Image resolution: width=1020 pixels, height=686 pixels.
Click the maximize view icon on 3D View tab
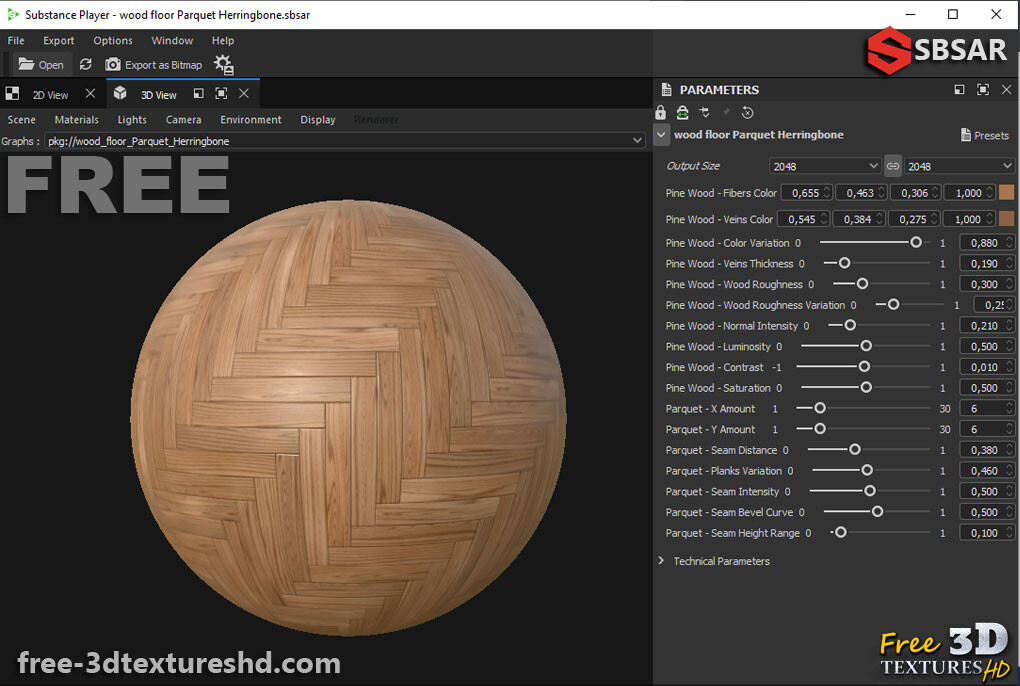[222, 93]
